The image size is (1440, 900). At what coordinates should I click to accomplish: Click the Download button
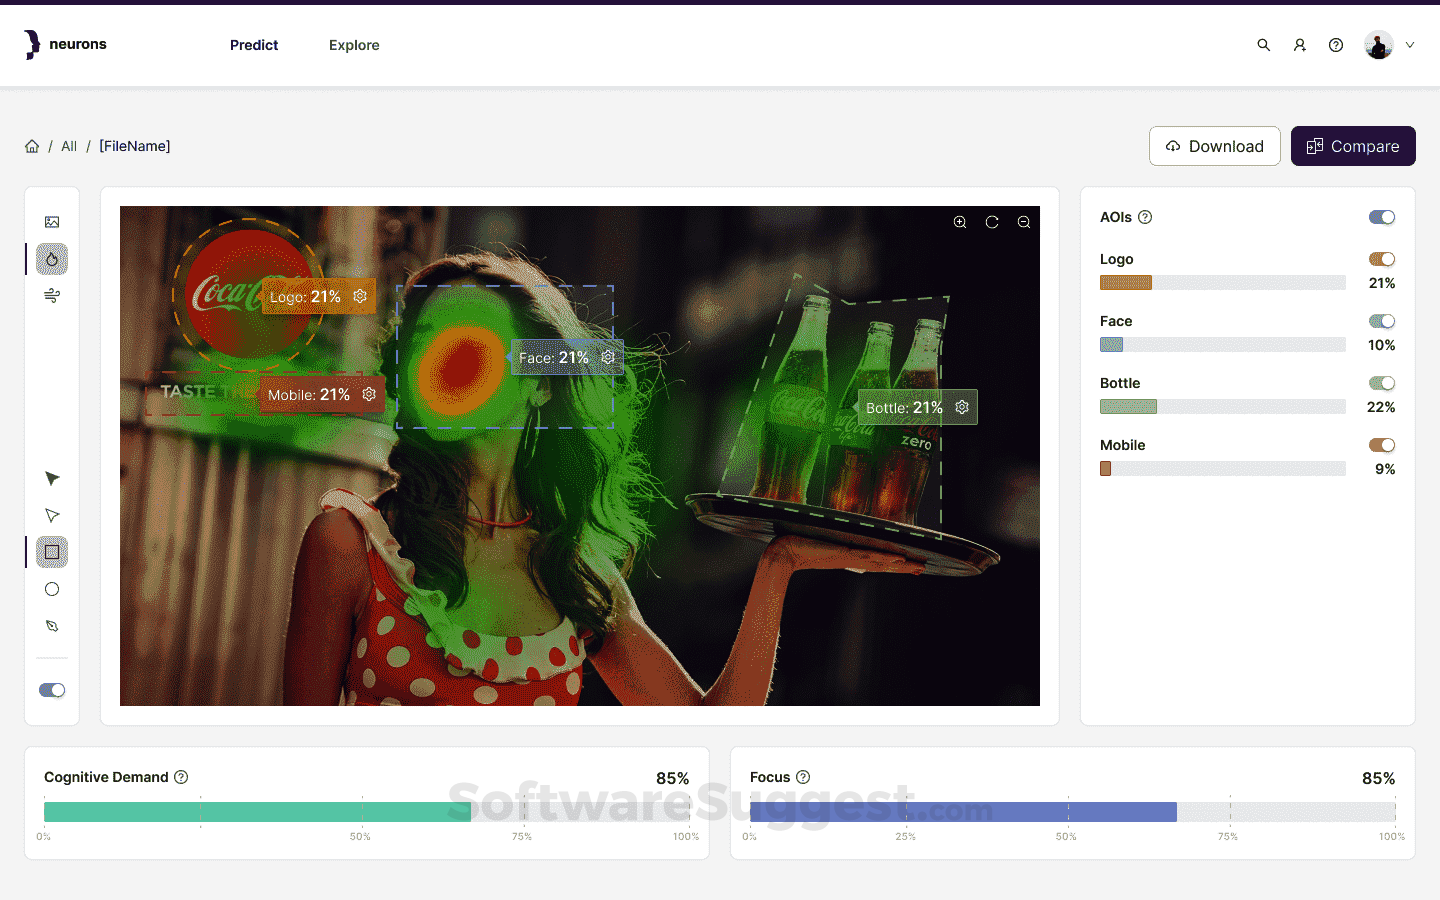[1215, 146]
